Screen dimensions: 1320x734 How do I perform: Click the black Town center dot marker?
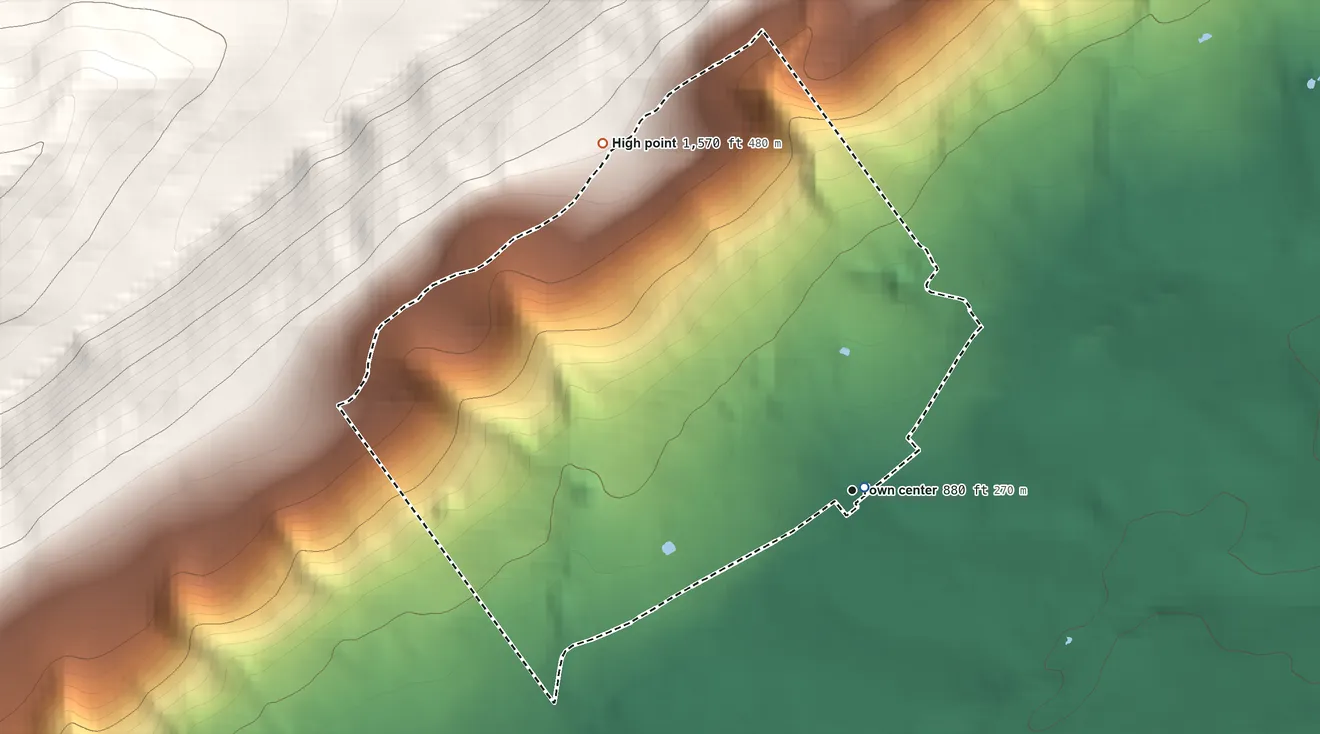click(x=852, y=490)
